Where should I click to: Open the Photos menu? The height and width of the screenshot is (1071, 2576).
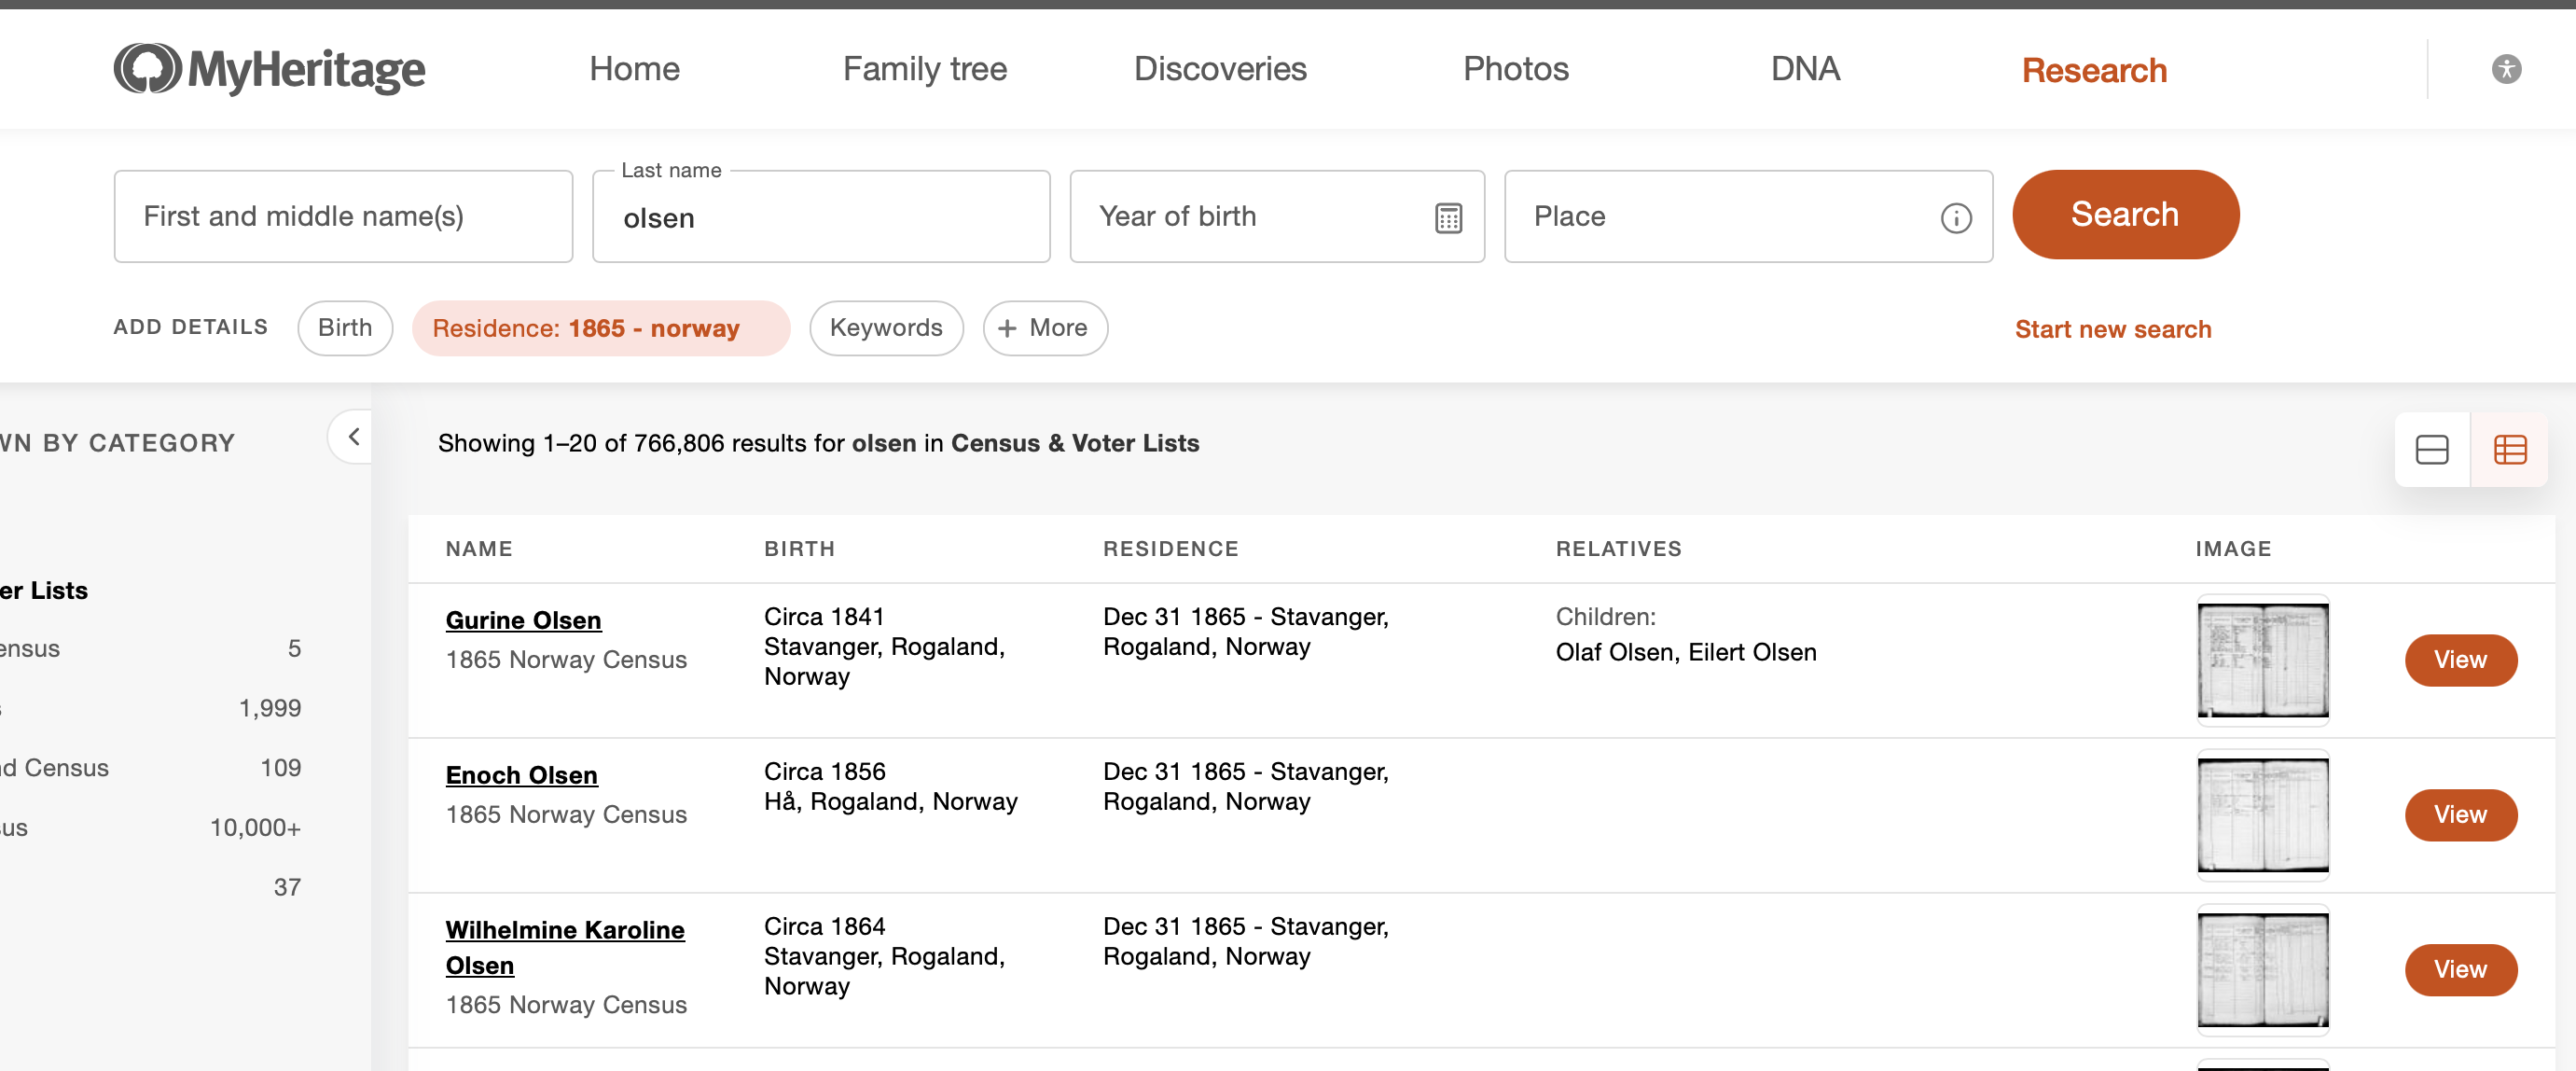(x=1516, y=69)
